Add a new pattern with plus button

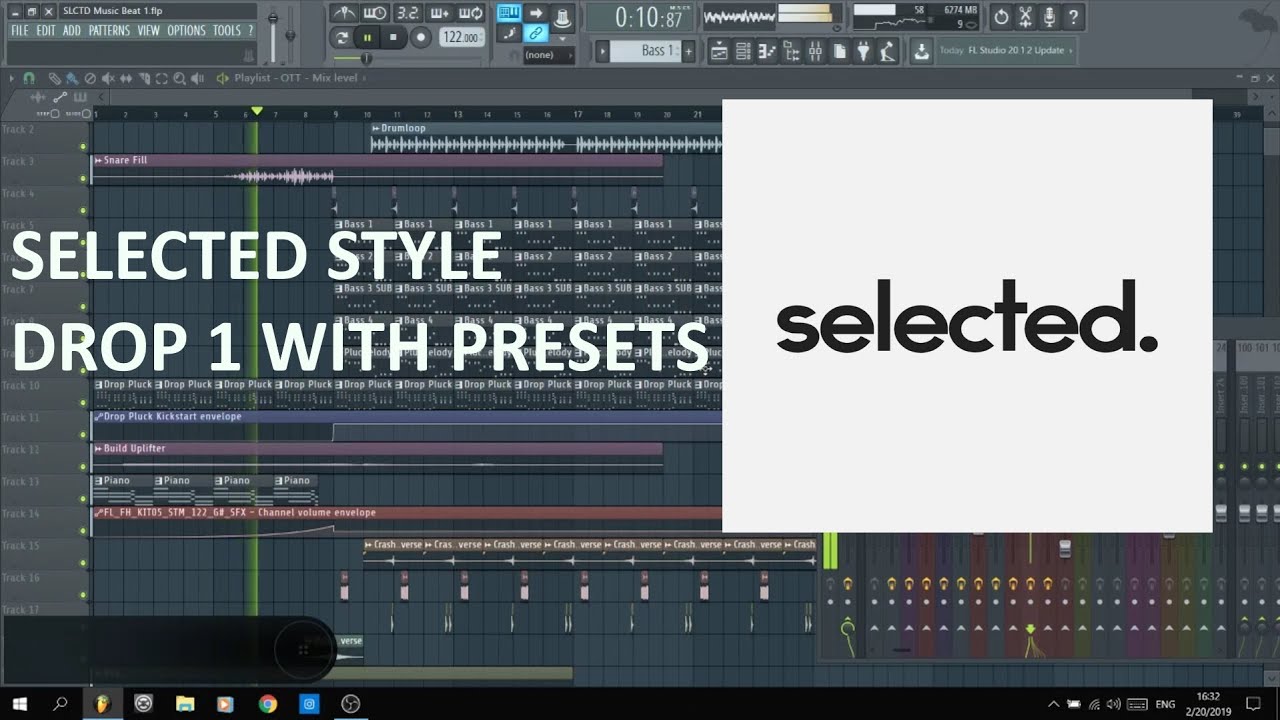[x=688, y=51]
